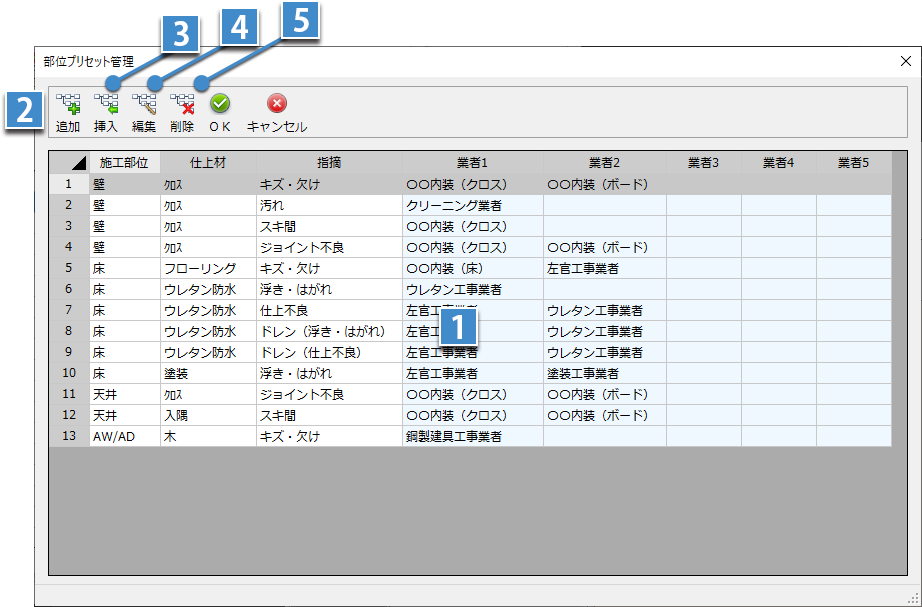The image size is (922, 607).
Task: Close the 部位プリセット管理 dialog
Action: (x=906, y=61)
